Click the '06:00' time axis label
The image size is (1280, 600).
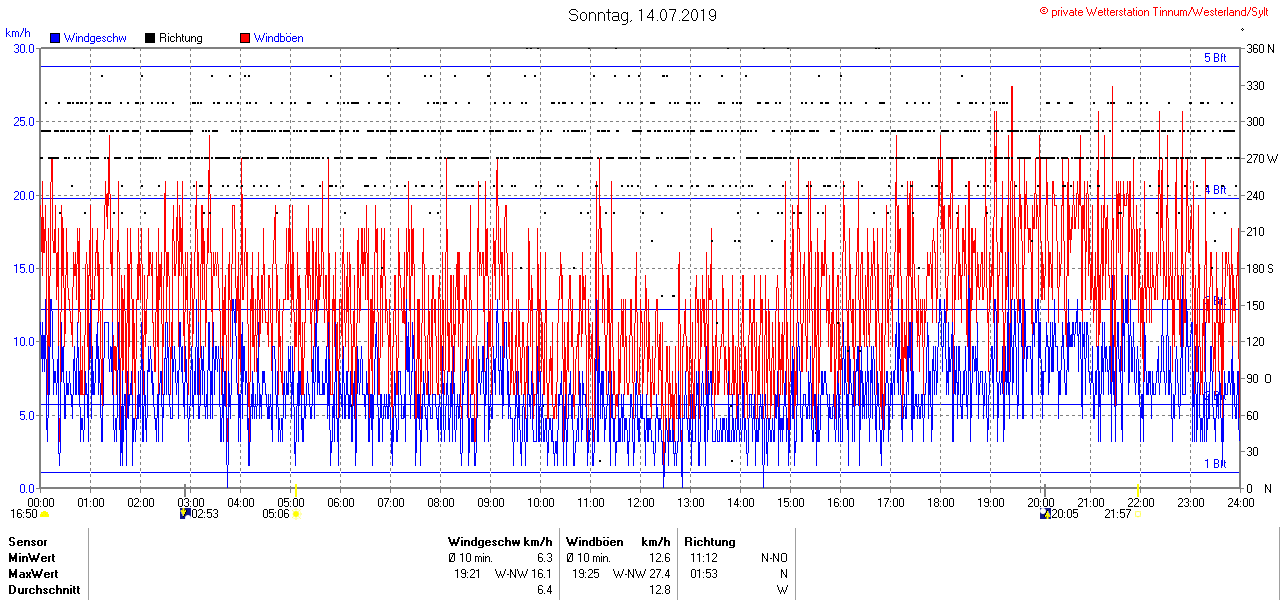click(x=341, y=502)
